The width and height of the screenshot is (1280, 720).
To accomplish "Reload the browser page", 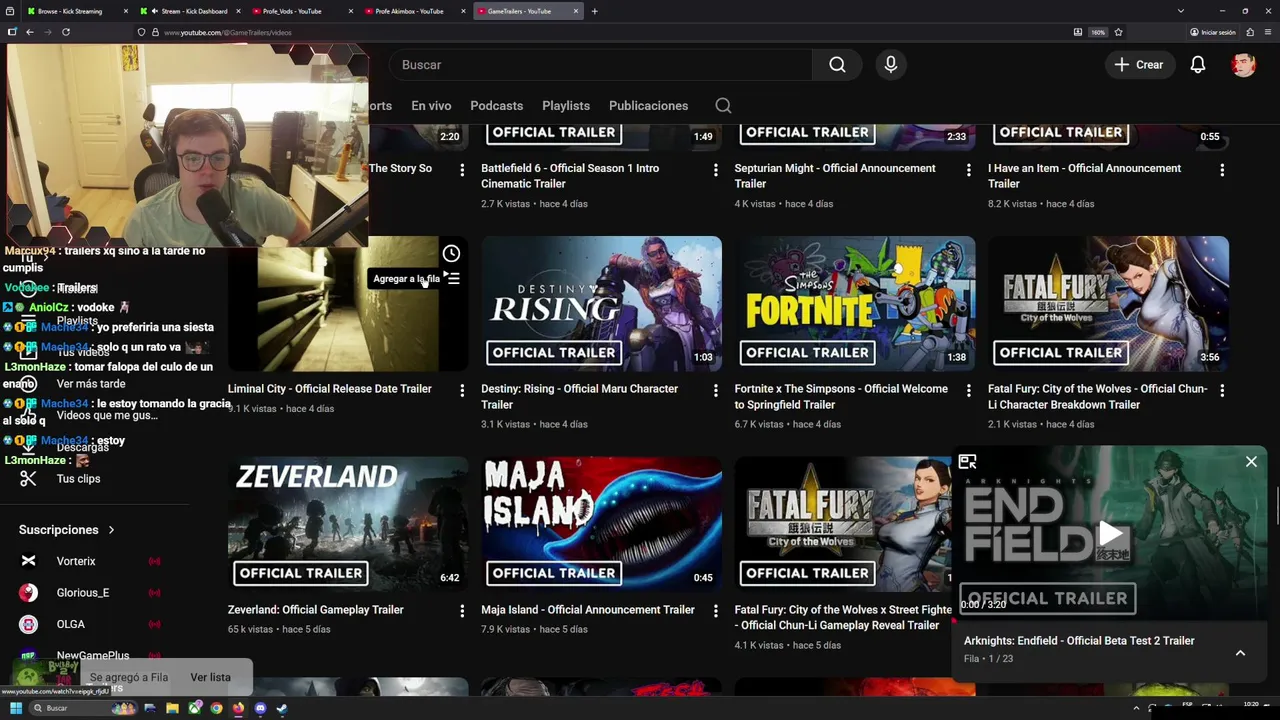I will point(66,32).
